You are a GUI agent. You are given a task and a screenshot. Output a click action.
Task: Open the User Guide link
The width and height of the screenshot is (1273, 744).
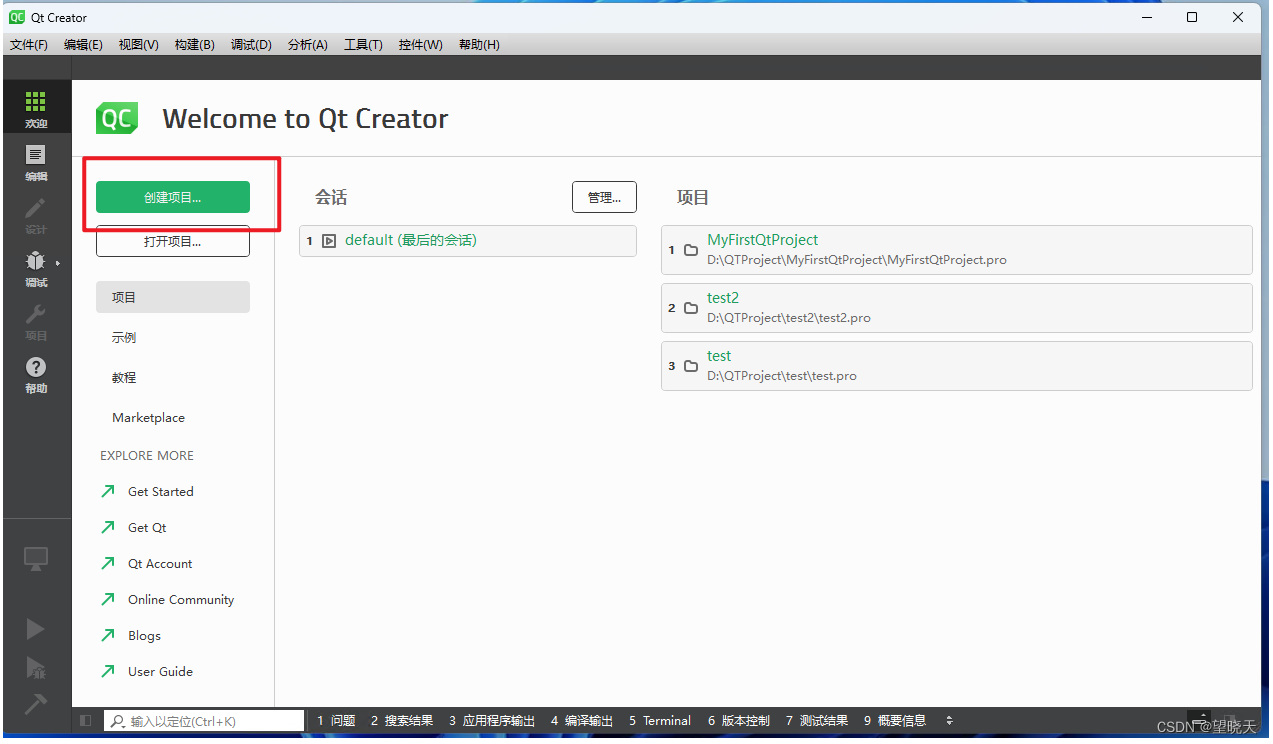point(160,671)
